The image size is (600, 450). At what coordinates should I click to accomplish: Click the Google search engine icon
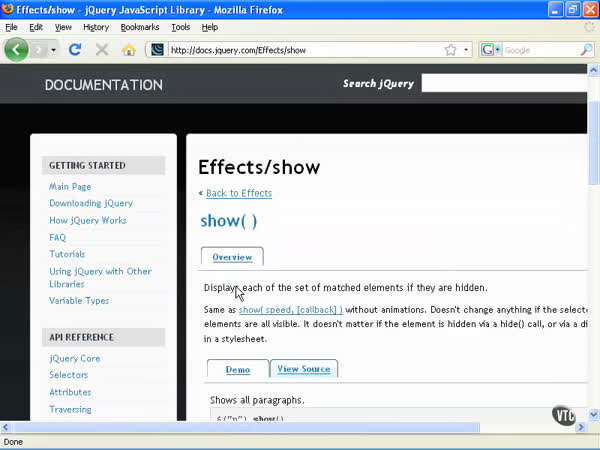pyautogui.click(x=487, y=49)
